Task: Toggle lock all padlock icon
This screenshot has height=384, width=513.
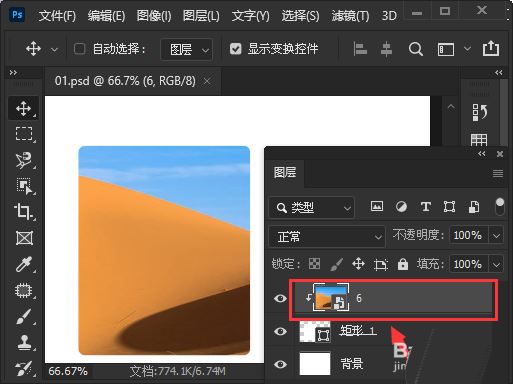Action: pos(403,264)
